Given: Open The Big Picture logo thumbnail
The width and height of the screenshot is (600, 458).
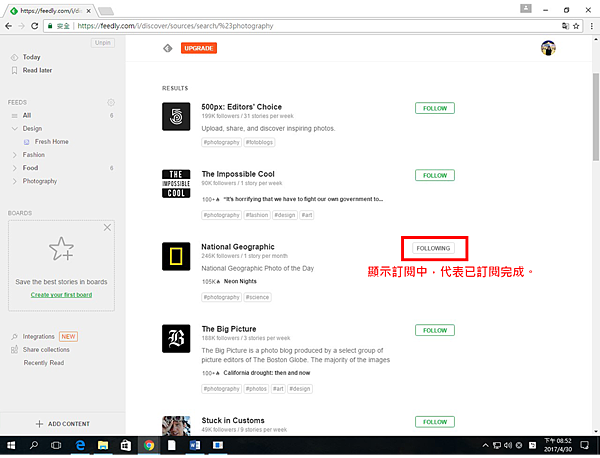Looking at the screenshot, I should point(176,339).
